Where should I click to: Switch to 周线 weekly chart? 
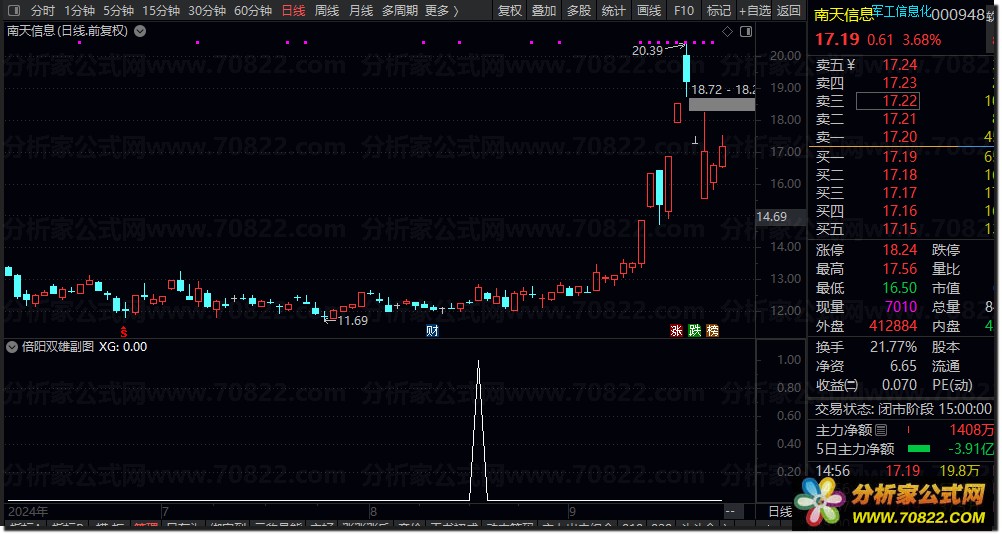point(327,11)
